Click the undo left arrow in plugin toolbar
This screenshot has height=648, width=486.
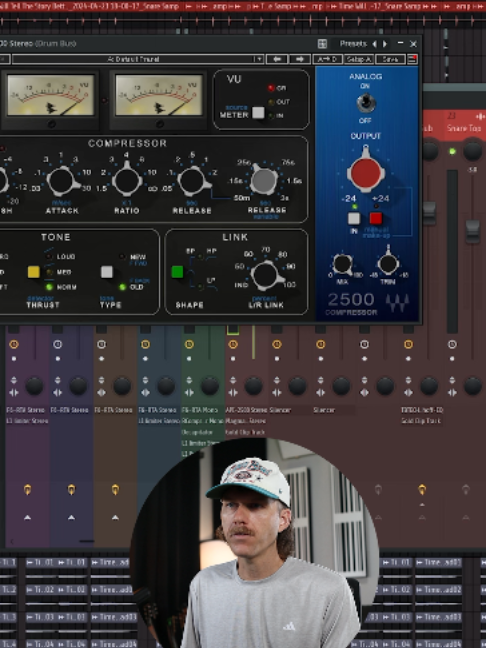click(277, 59)
